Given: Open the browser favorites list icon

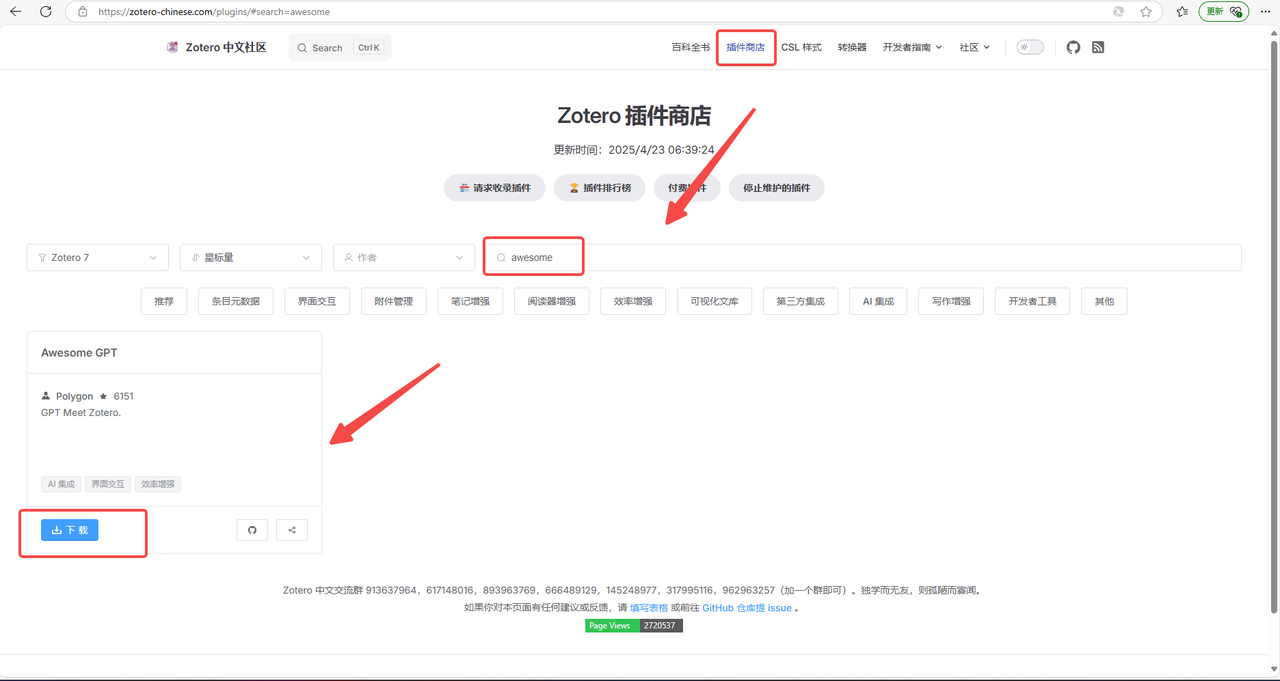Looking at the screenshot, I should tap(1182, 12).
